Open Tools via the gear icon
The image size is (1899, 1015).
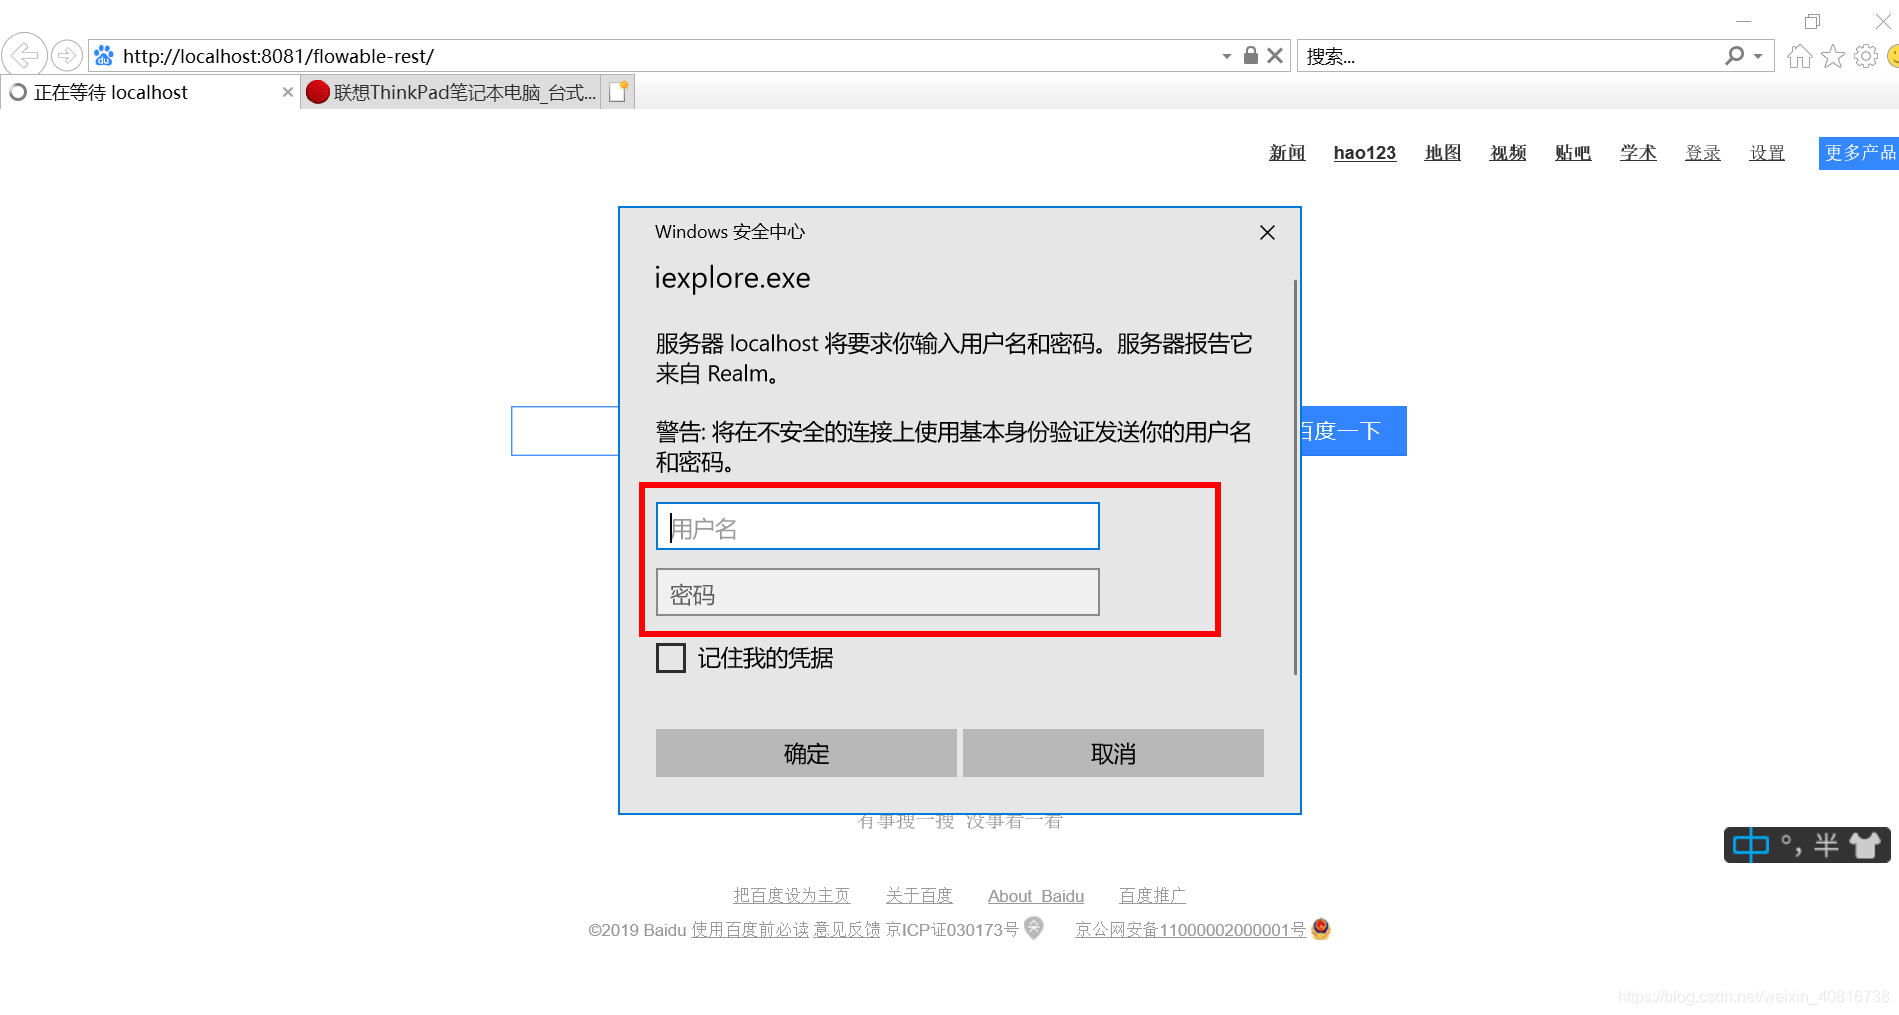tap(1866, 55)
